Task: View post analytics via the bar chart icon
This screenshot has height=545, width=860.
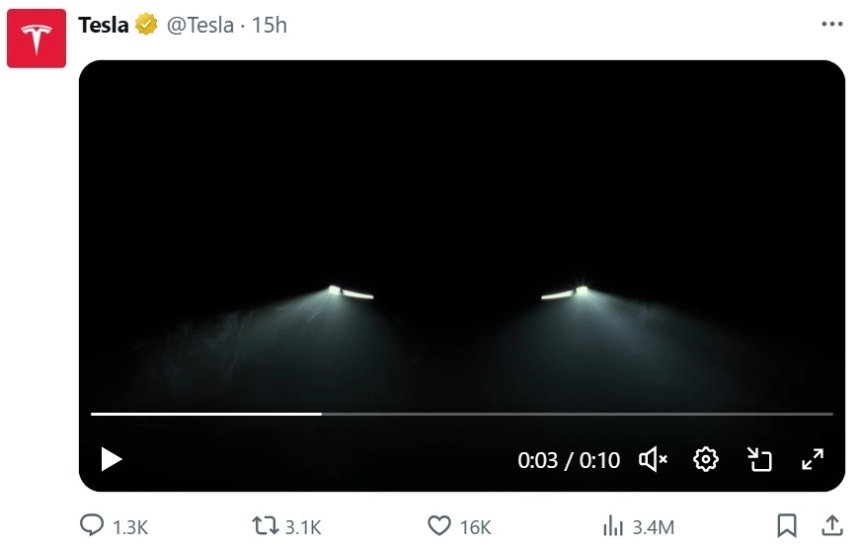Action: (x=612, y=526)
